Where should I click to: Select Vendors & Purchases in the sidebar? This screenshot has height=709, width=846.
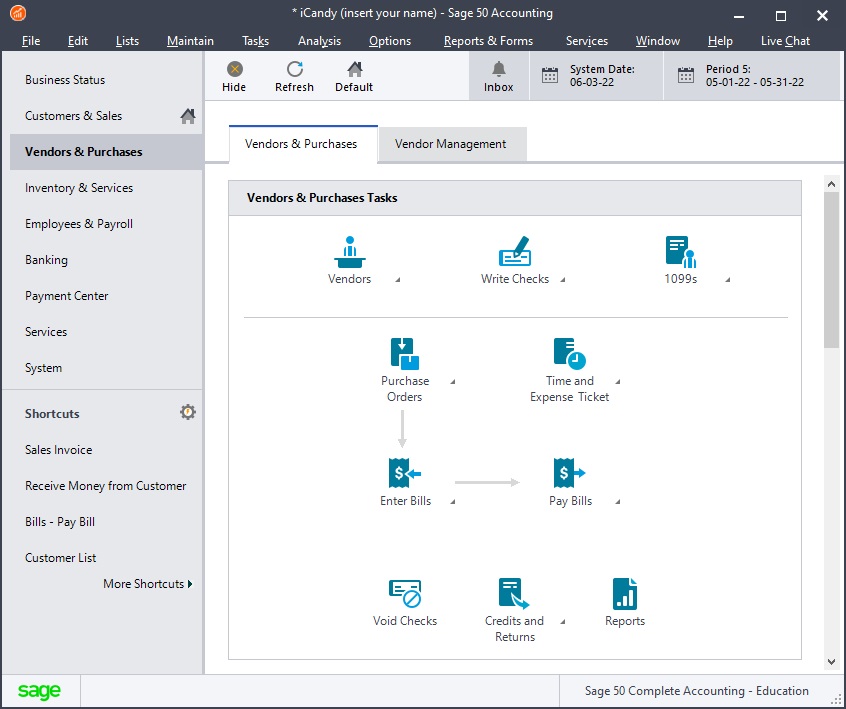106,152
